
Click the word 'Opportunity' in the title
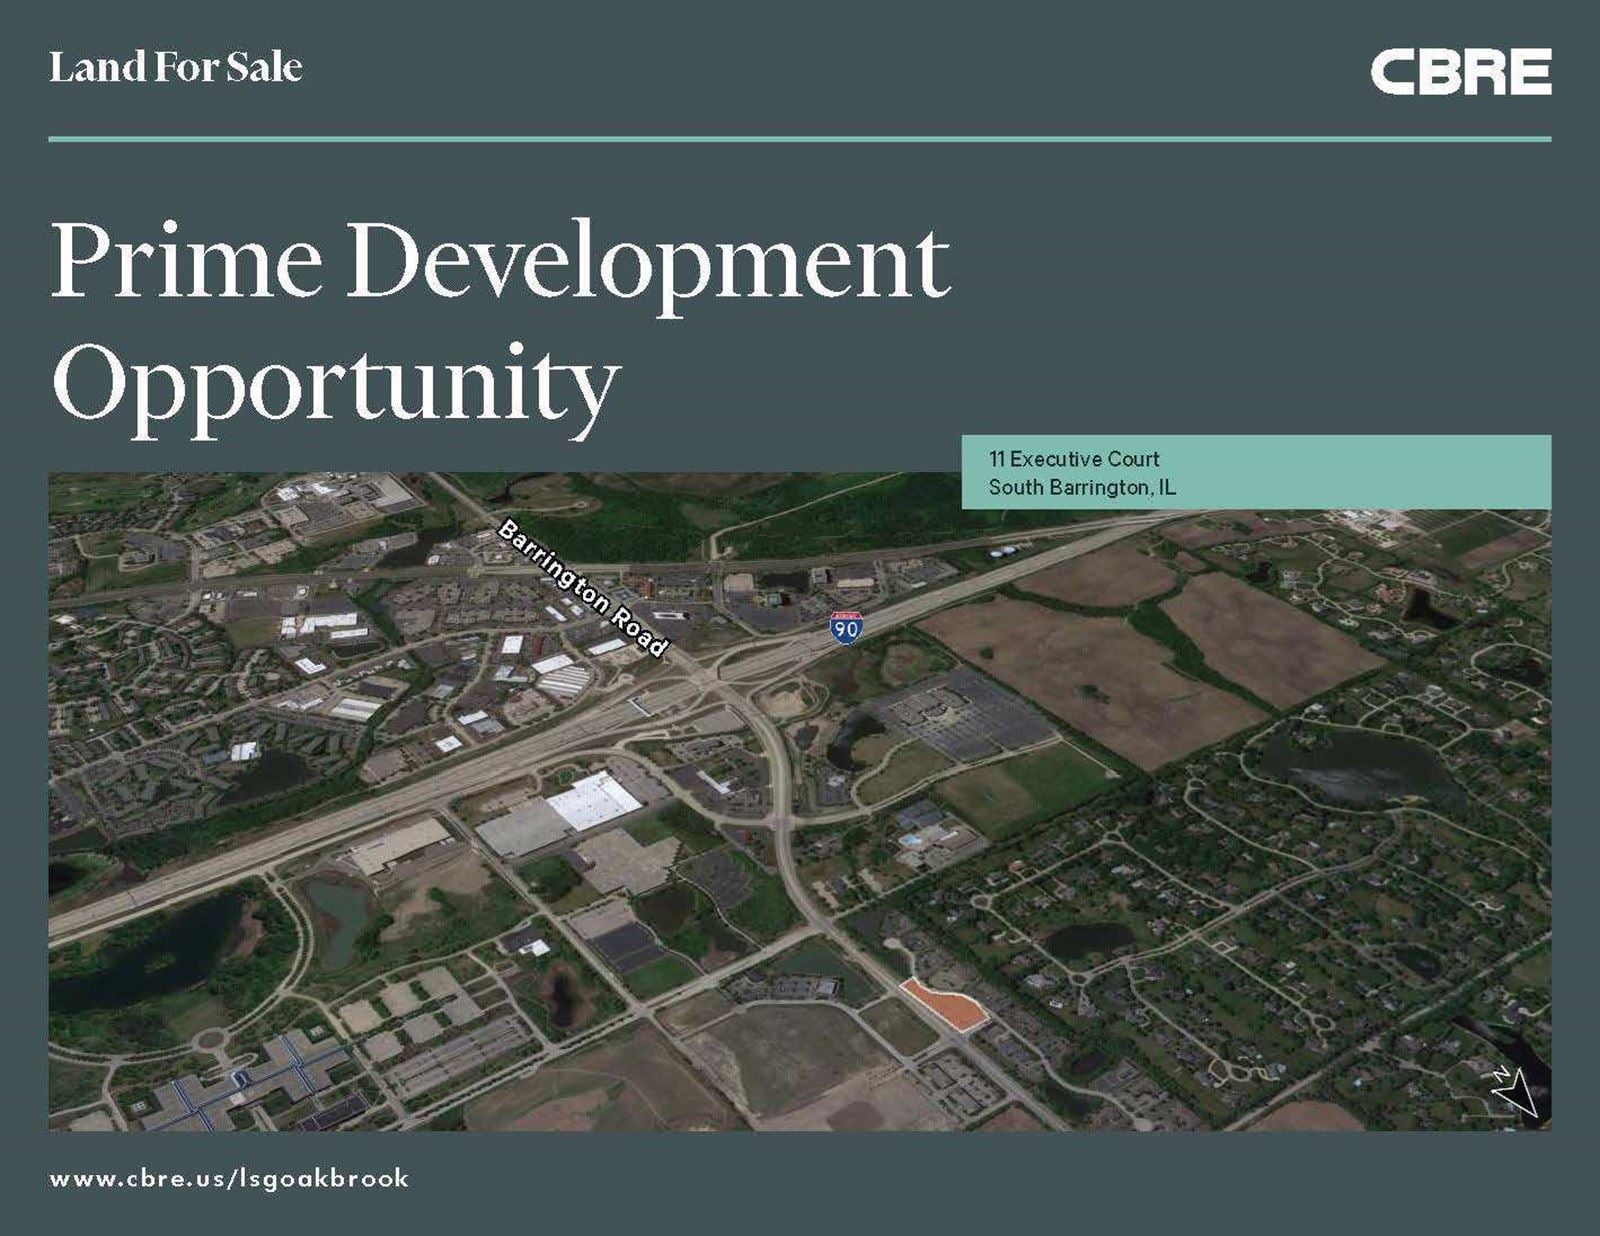335,384
